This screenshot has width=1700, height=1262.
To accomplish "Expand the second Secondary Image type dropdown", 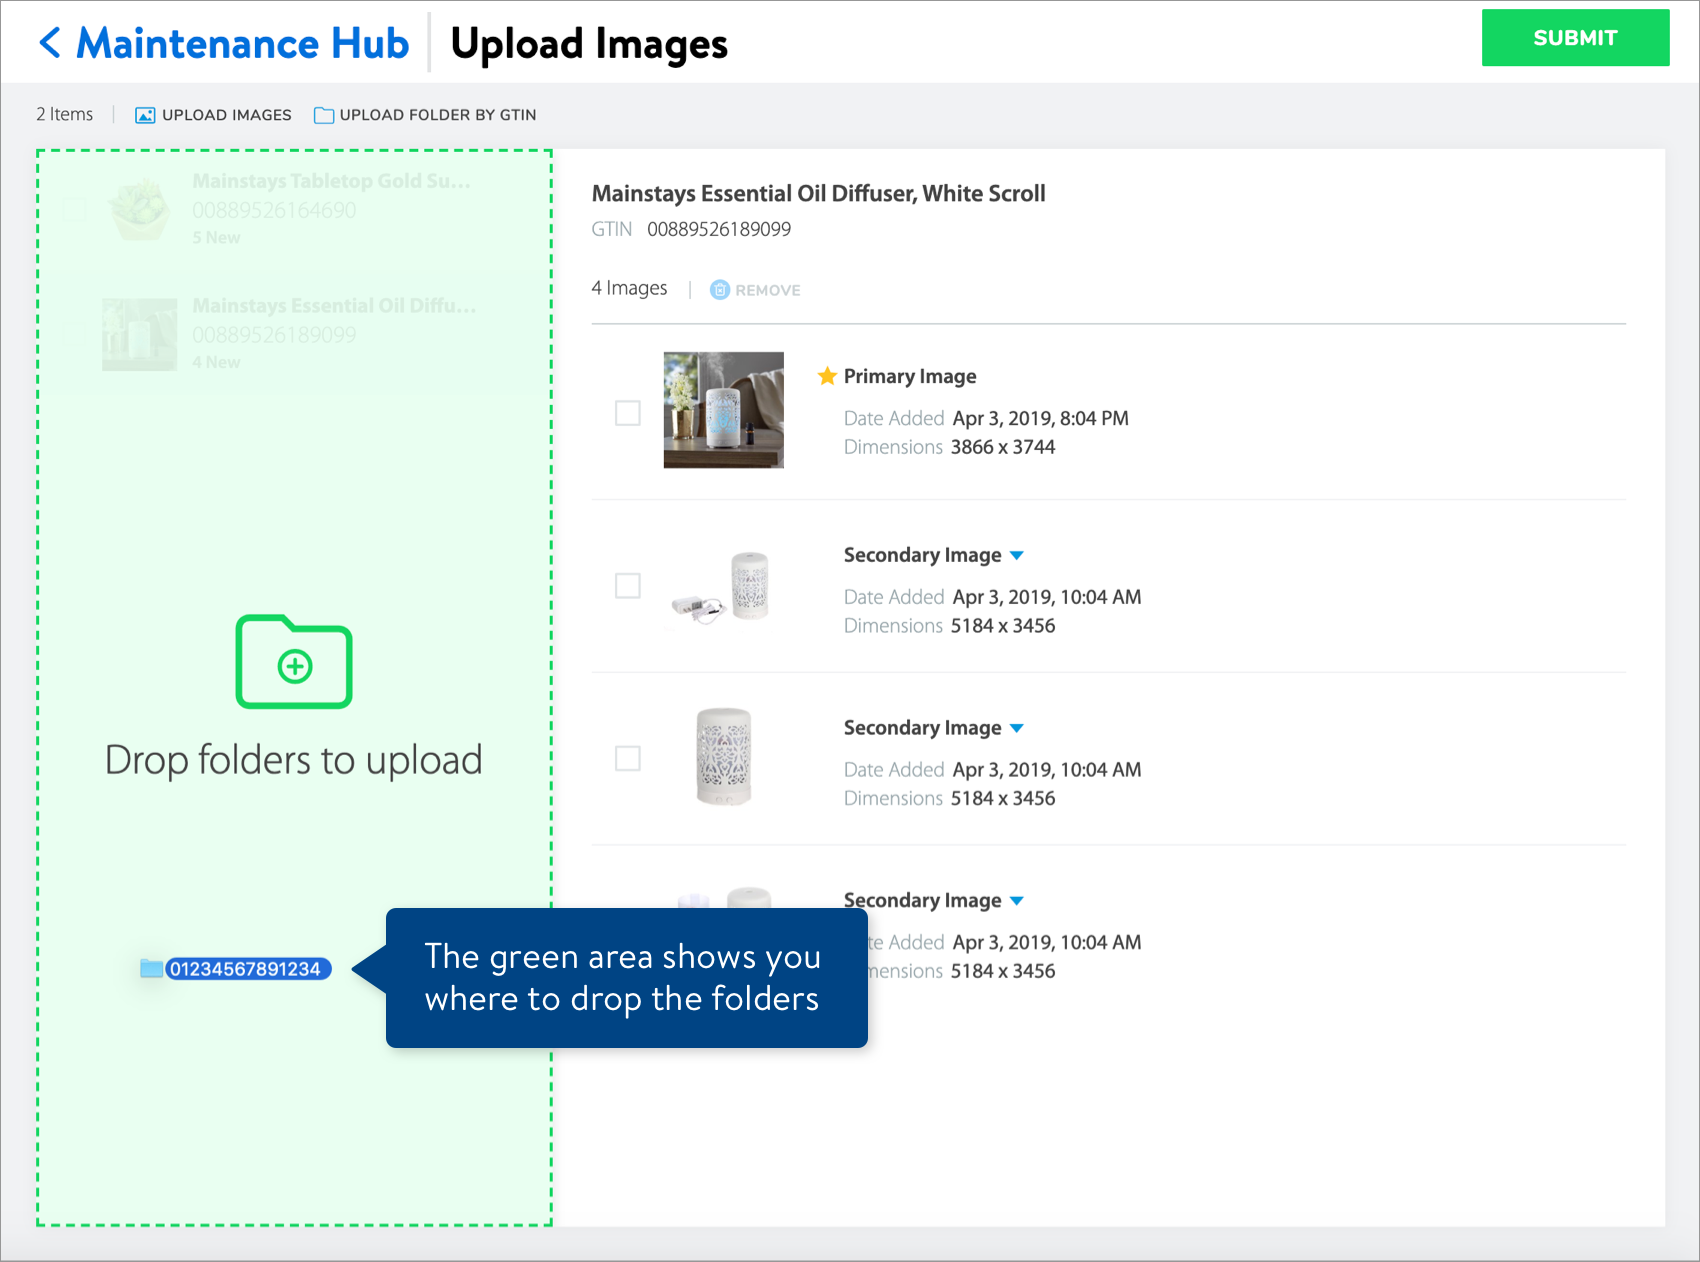I will point(1017,729).
